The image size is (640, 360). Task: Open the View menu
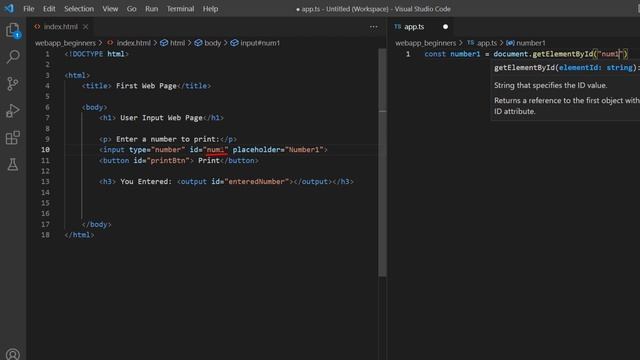pos(110,9)
